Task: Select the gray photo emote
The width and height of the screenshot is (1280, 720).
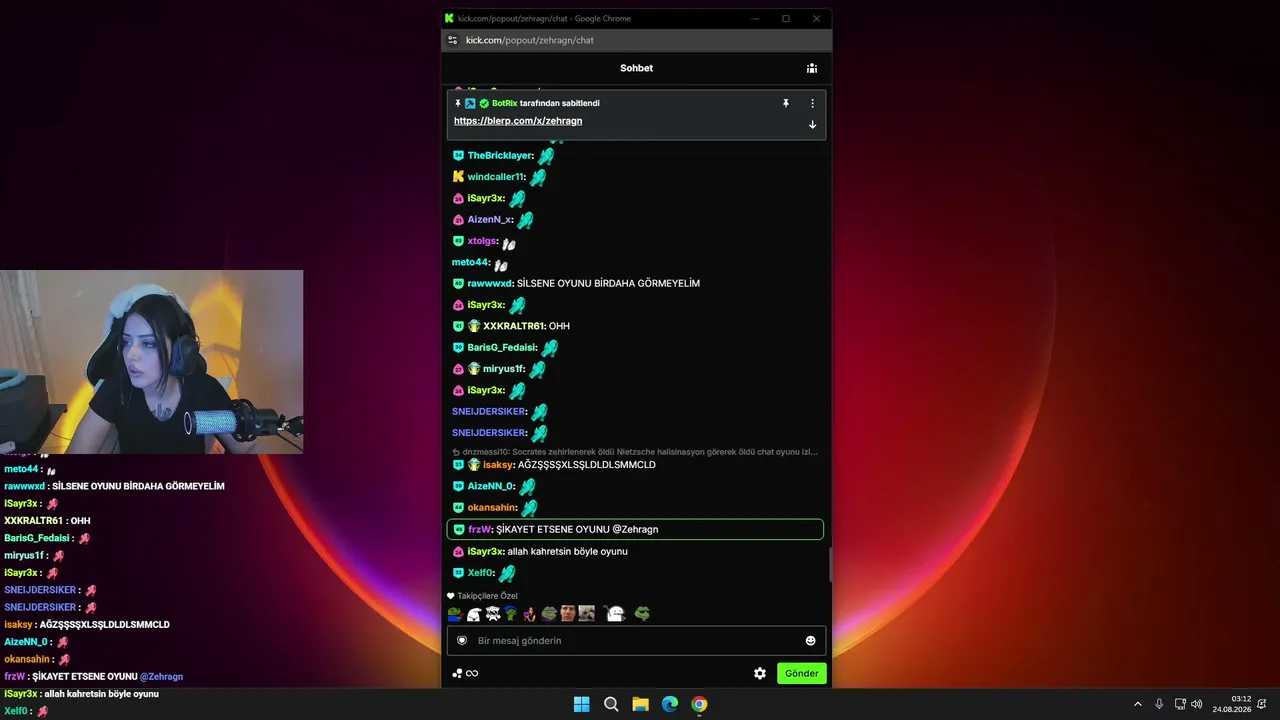Action: (x=586, y=613)
